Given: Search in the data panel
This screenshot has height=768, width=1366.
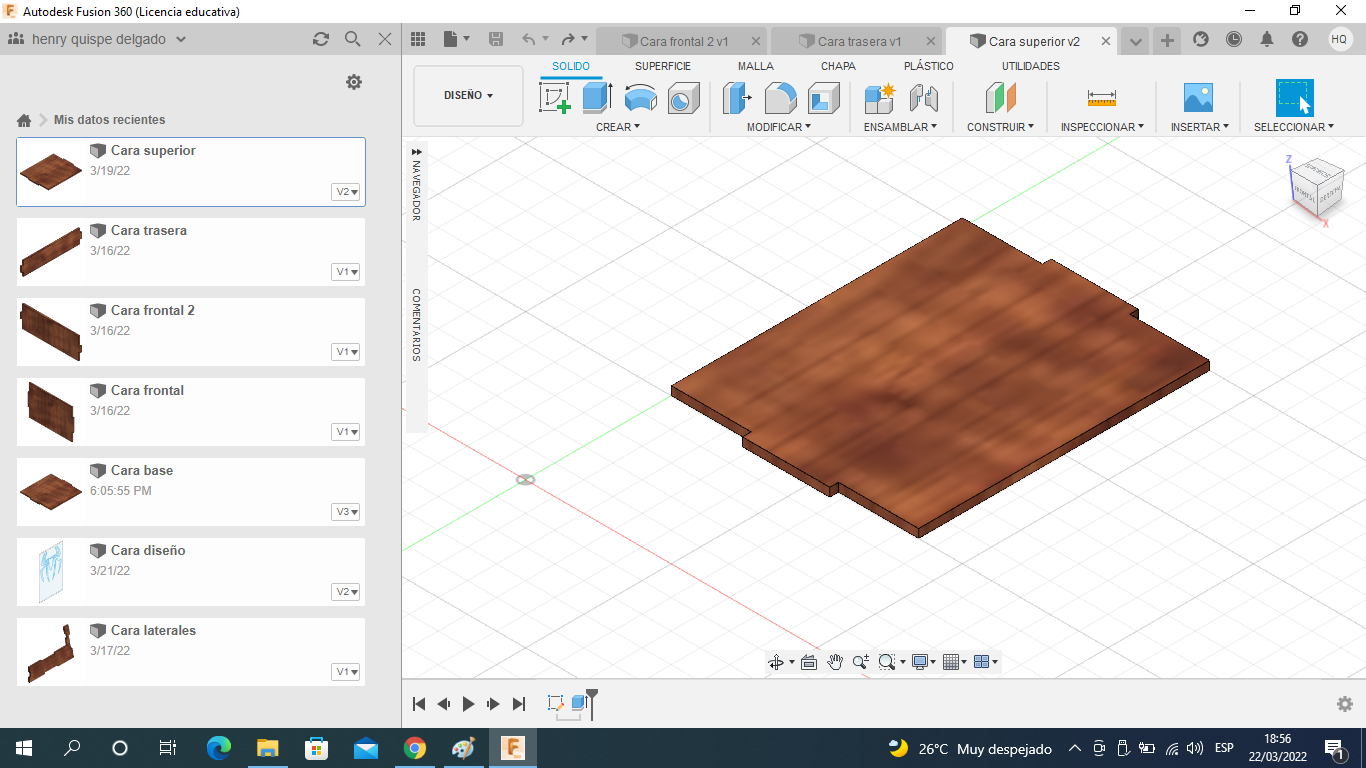Looking at the screenshot, I should (x=352, y=39).
